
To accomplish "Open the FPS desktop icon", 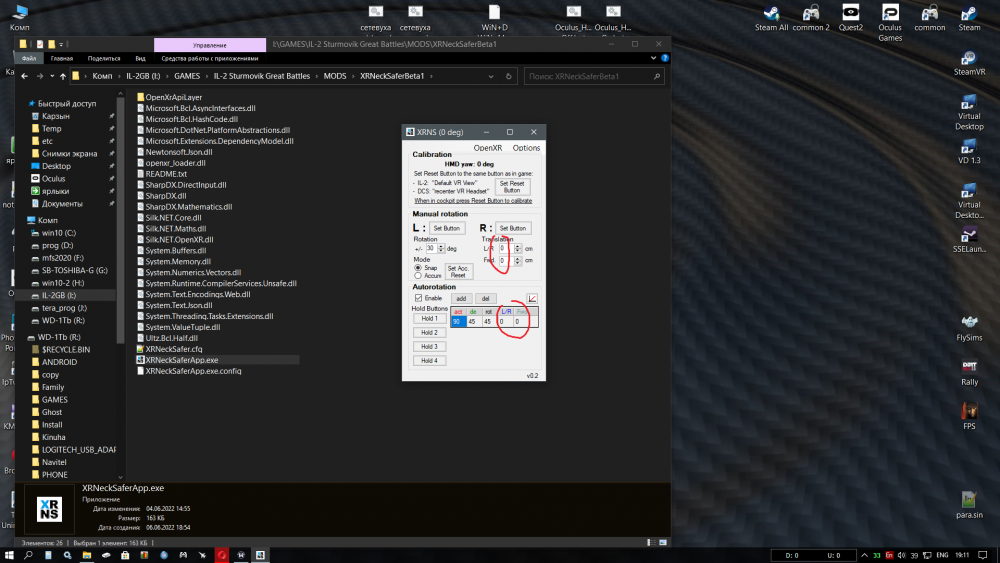I will click(x=969, y=417).
